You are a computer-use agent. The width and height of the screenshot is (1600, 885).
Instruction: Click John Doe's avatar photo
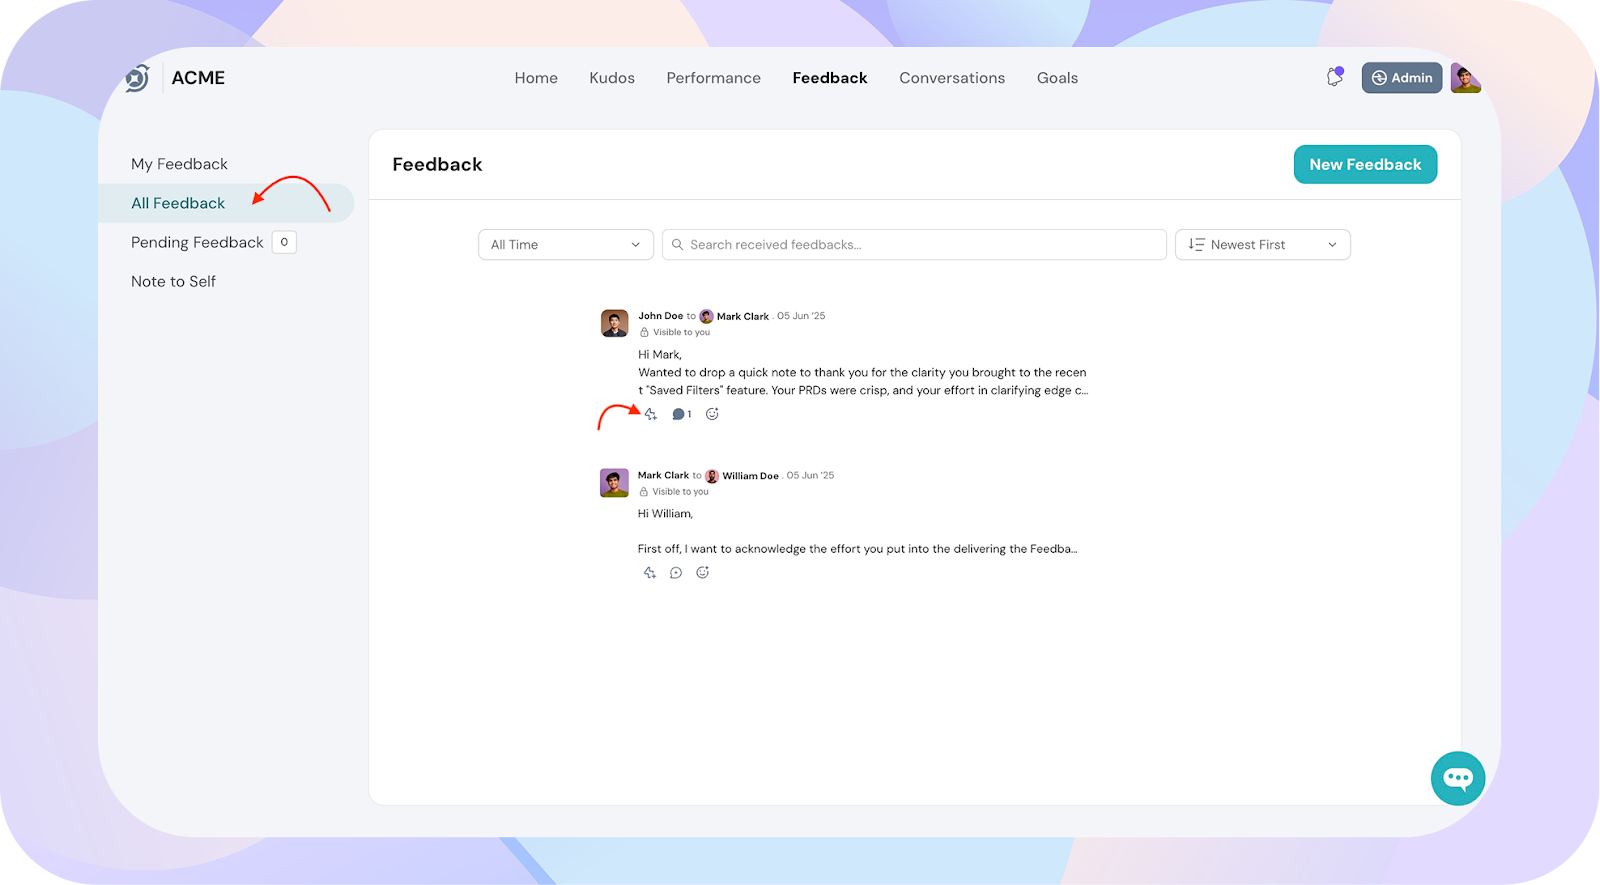[x=614, y=323]
